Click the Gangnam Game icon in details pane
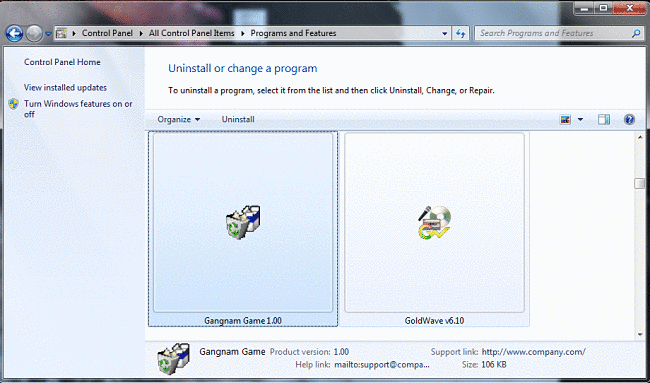This screenshot has height=383, width=650. pos(174,358)
